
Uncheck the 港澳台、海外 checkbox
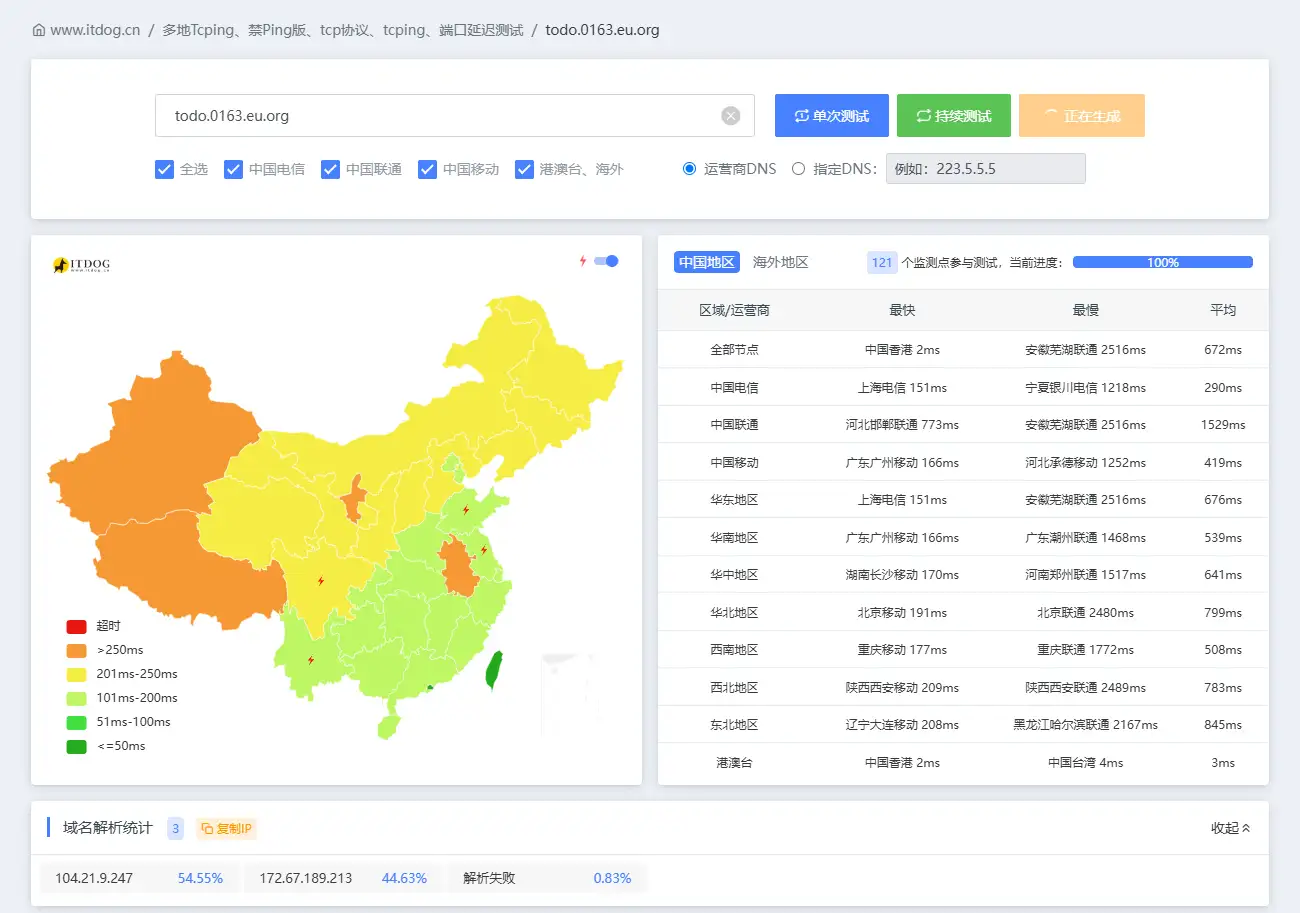[x=524, y=169]
